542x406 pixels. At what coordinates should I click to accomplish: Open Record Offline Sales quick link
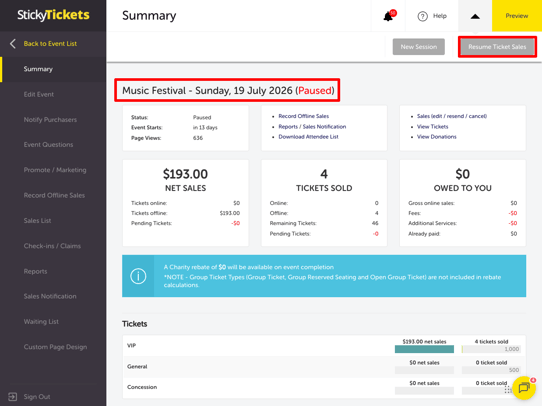pos(303,116)
